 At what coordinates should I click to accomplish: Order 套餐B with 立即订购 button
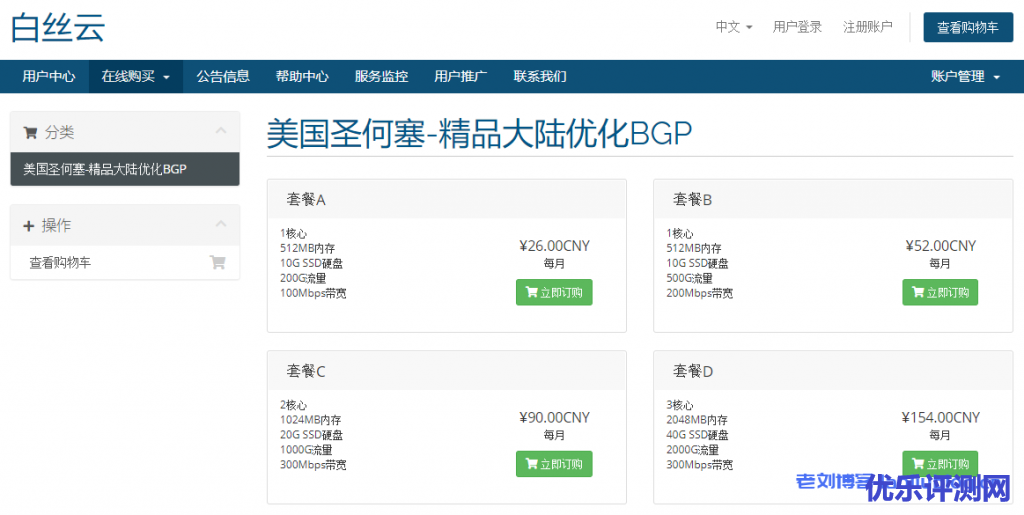940,293
